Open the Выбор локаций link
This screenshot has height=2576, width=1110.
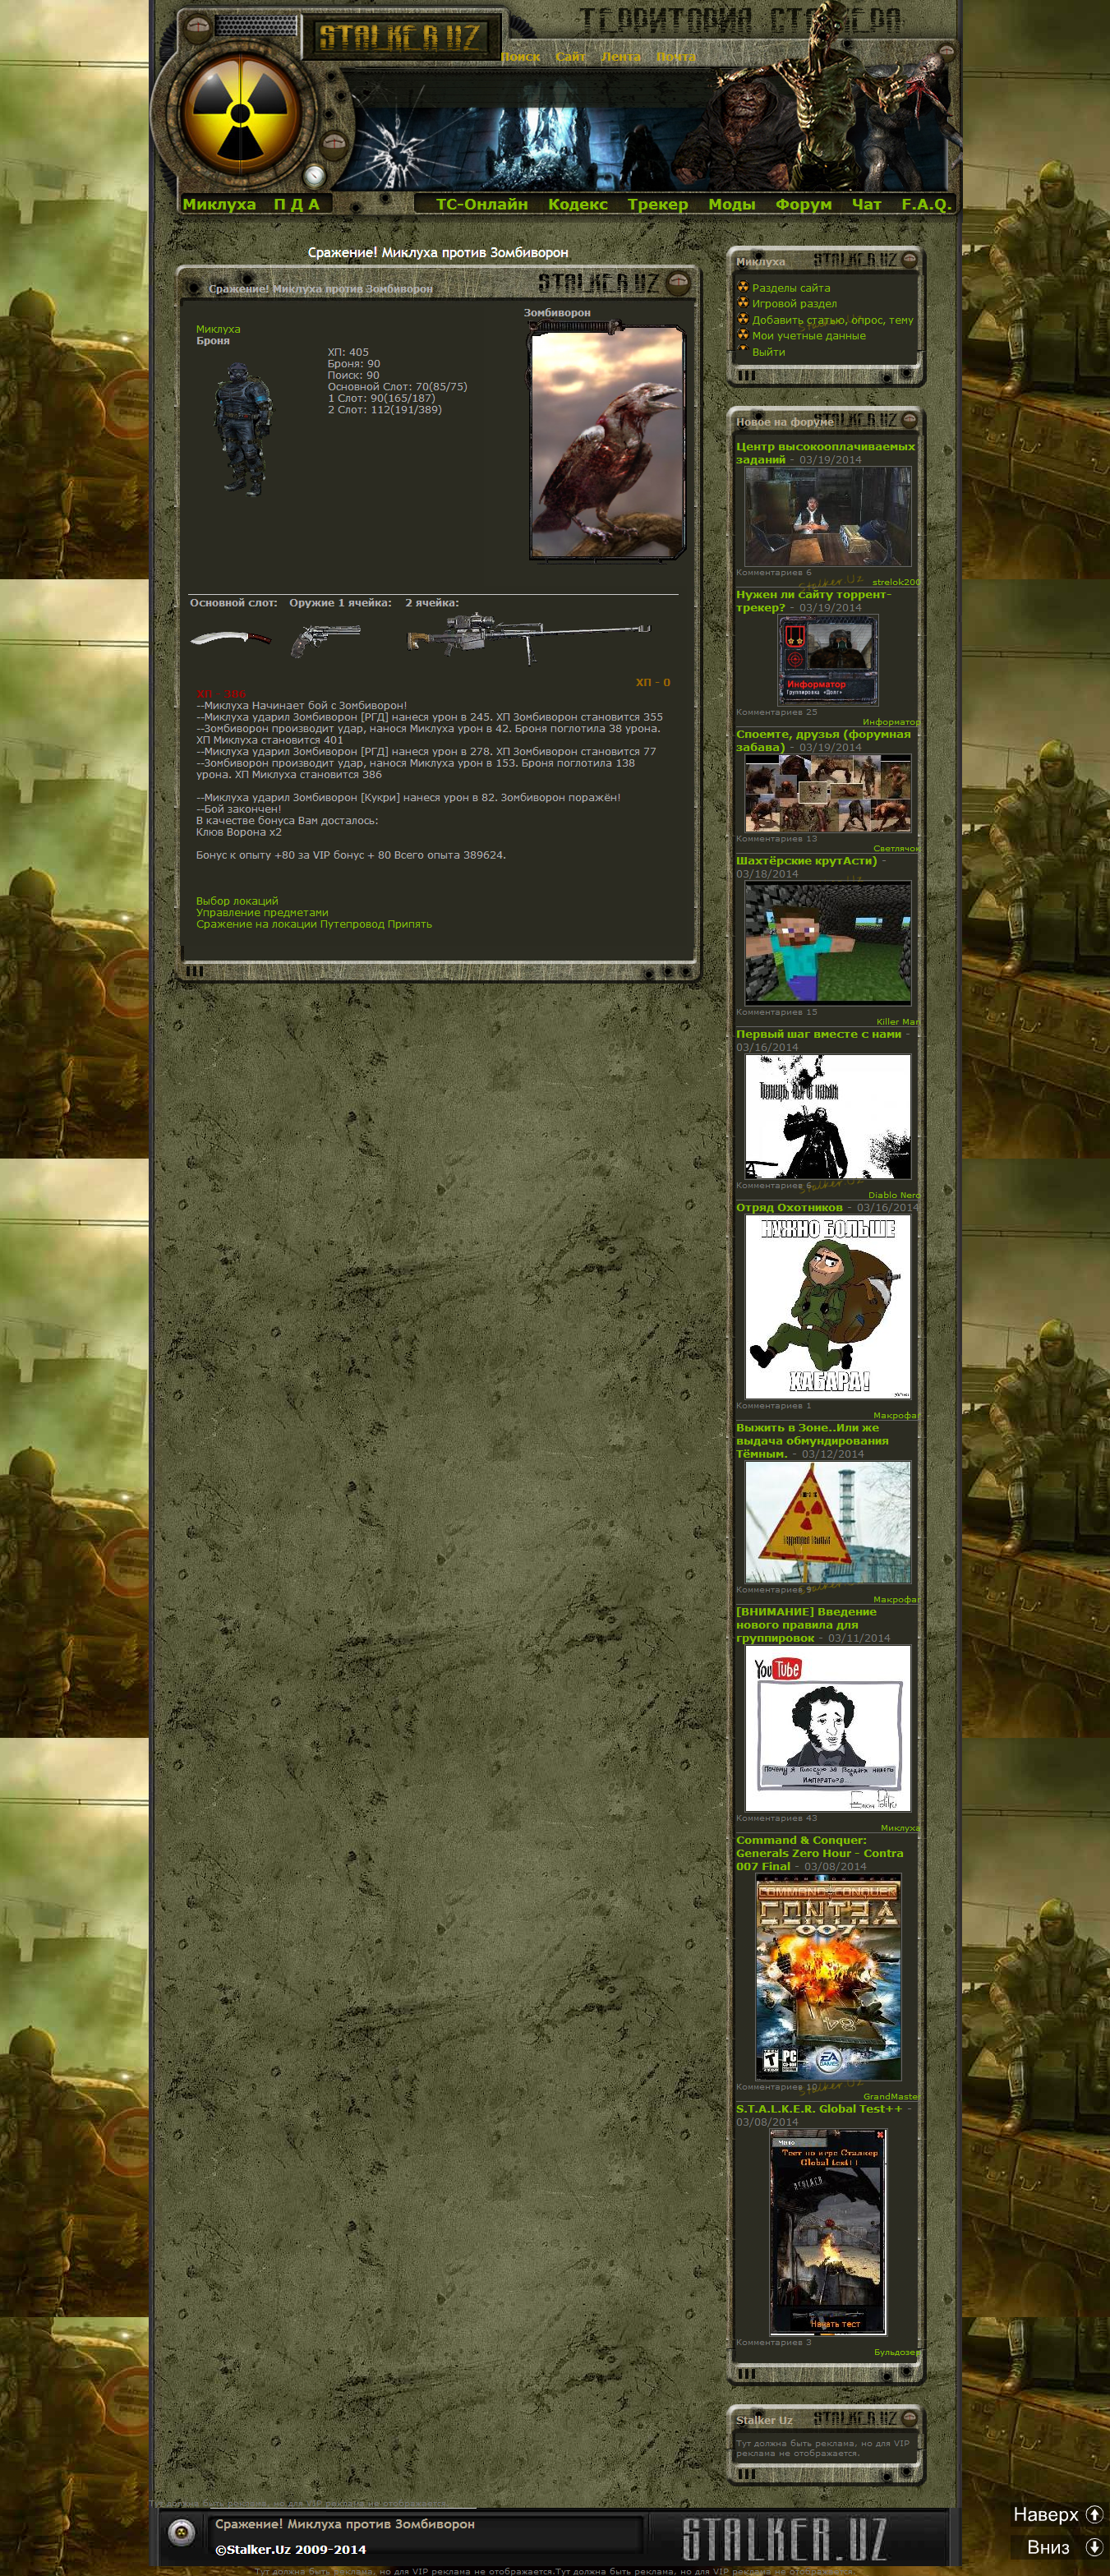tap(237, 901)
